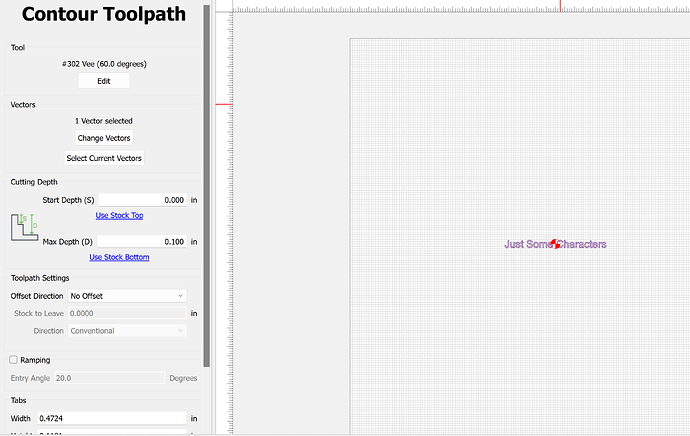690x436 pixels.
Task: Open the Offset Direction dropdown
Action: (x=127, y=296)
